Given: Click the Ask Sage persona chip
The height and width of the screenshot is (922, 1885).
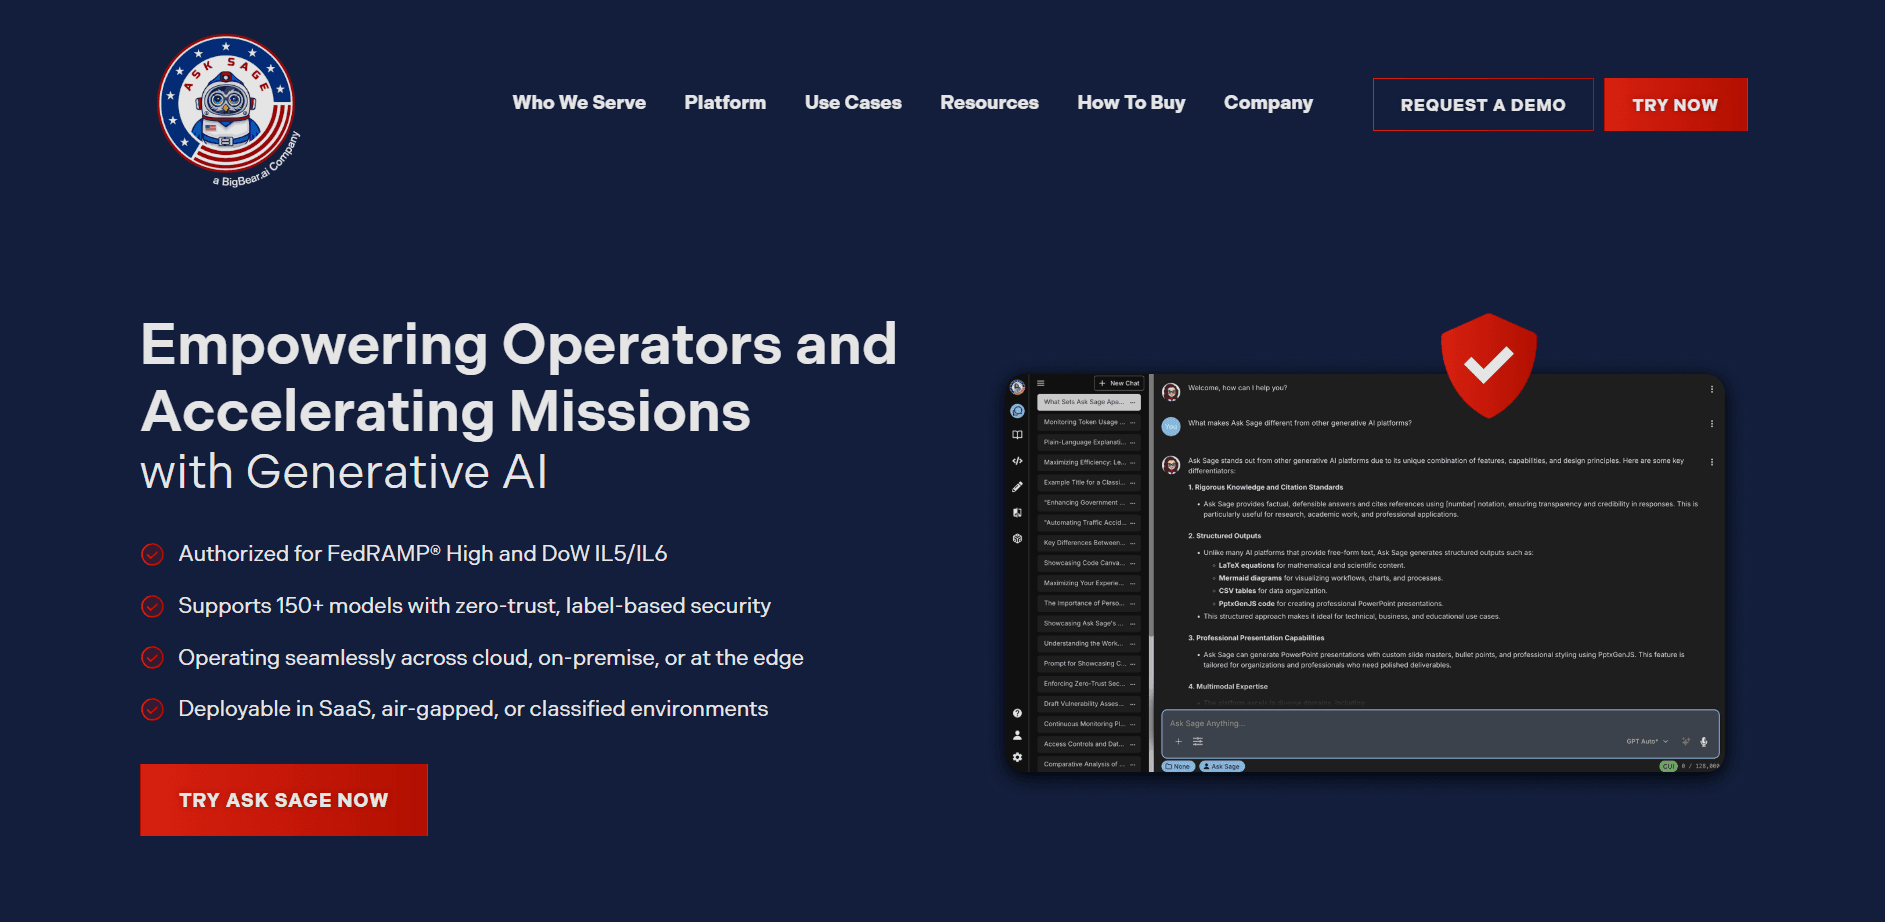Looking at the screenshot, I should pos(1221,767).
